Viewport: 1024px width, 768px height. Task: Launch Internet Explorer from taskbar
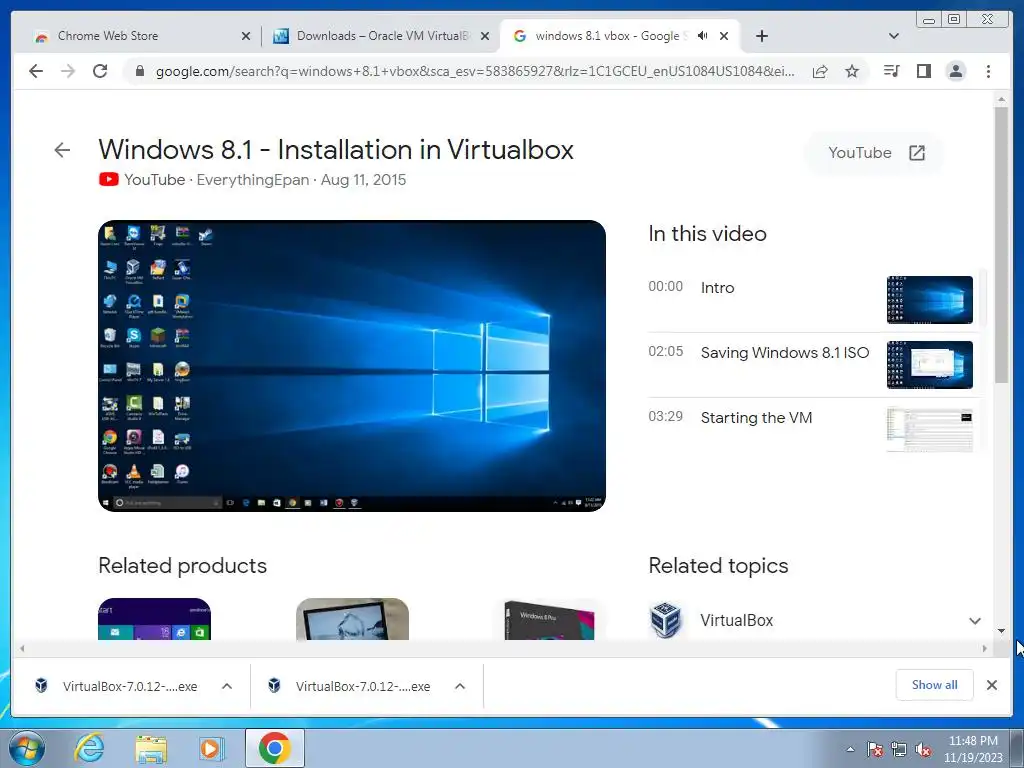pyautogui.click(x=89, y=748)
